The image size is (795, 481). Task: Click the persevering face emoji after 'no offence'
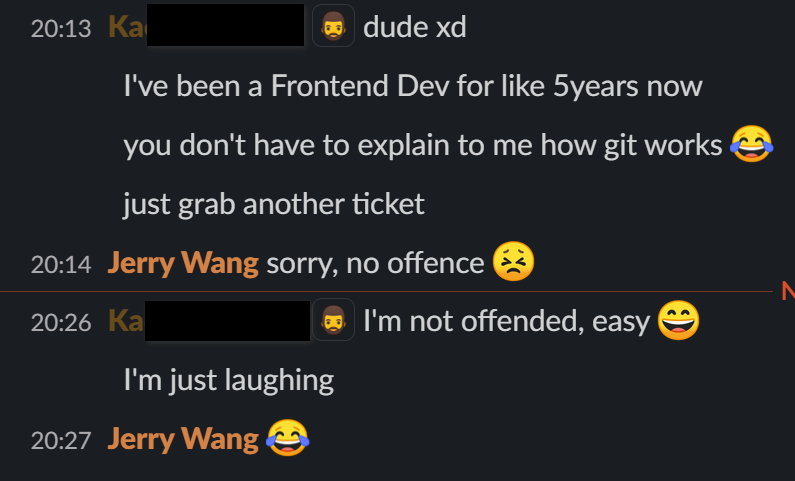pos(514,262)
